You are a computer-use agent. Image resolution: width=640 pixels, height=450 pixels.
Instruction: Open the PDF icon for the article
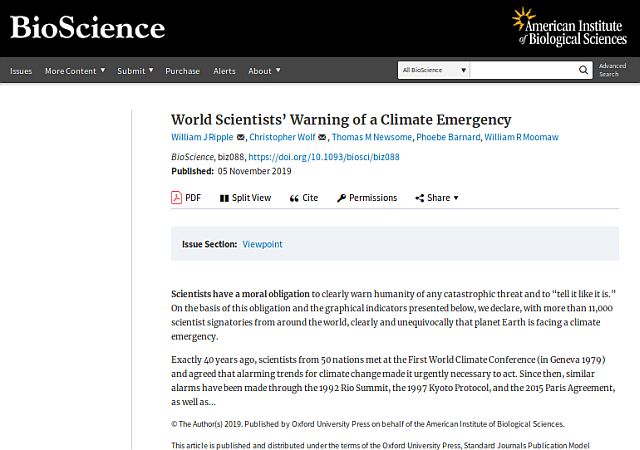tap(176, 198)
